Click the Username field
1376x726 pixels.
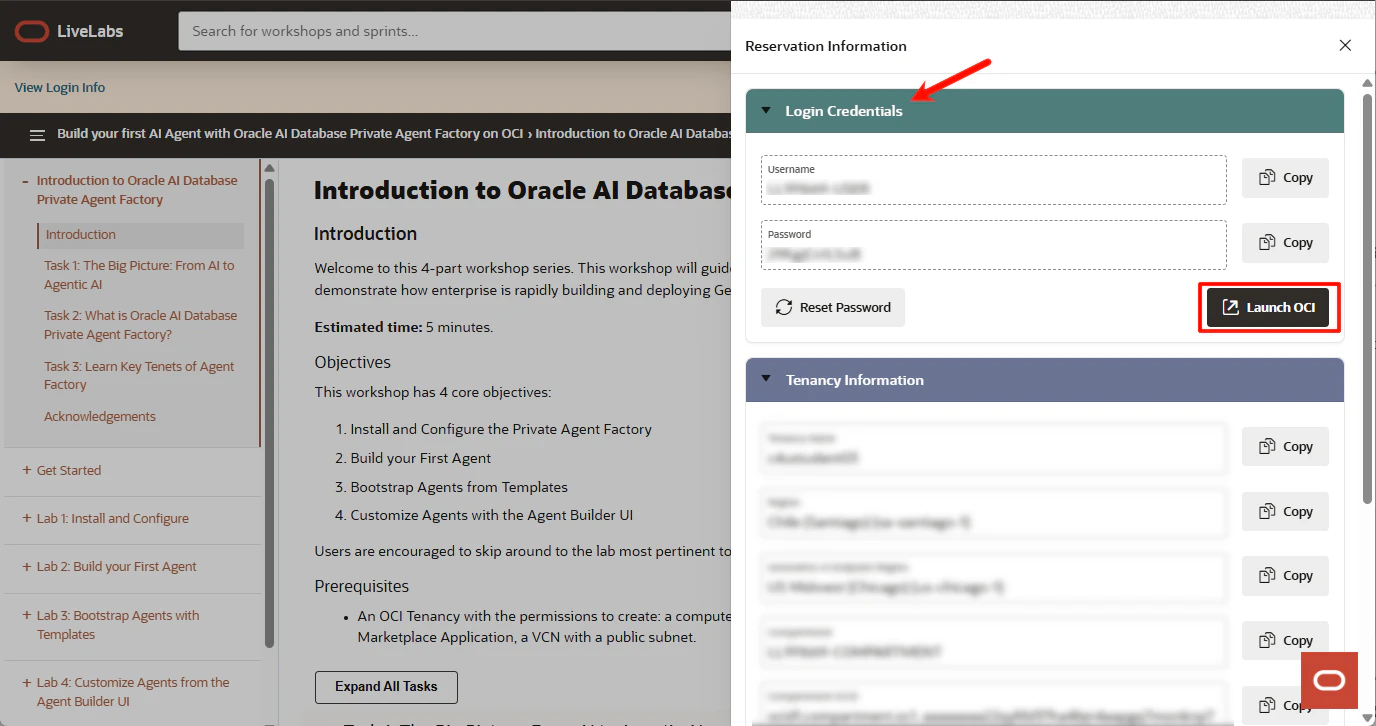point(993,180)
